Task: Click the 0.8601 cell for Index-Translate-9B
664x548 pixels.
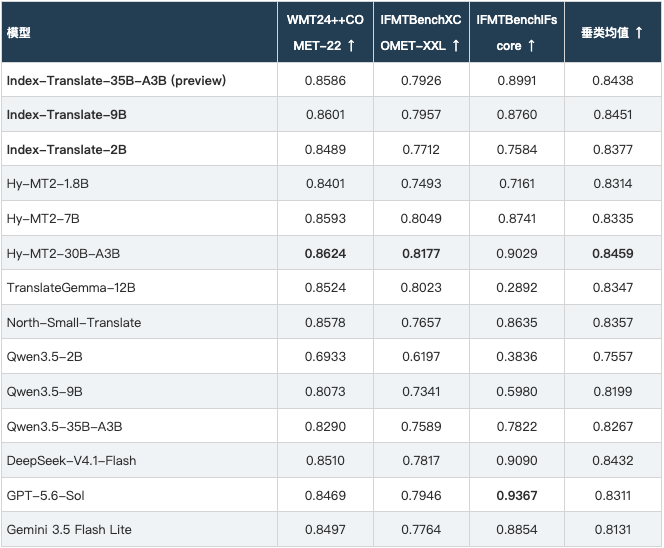Action: pyautogui.click(x=325, y=115)
